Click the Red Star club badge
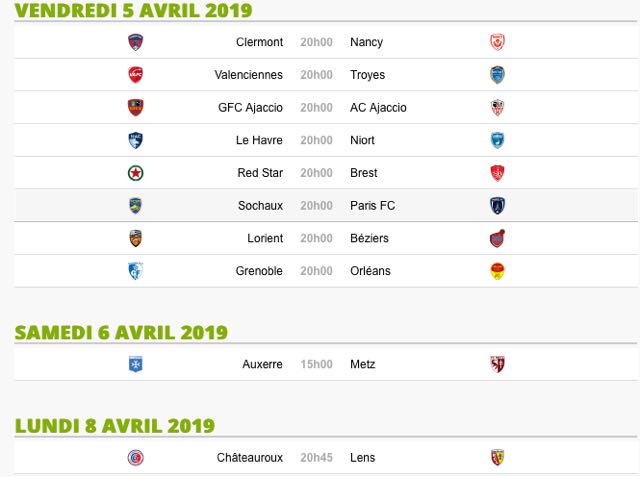 pyautogui.click(x=136, y=173)
